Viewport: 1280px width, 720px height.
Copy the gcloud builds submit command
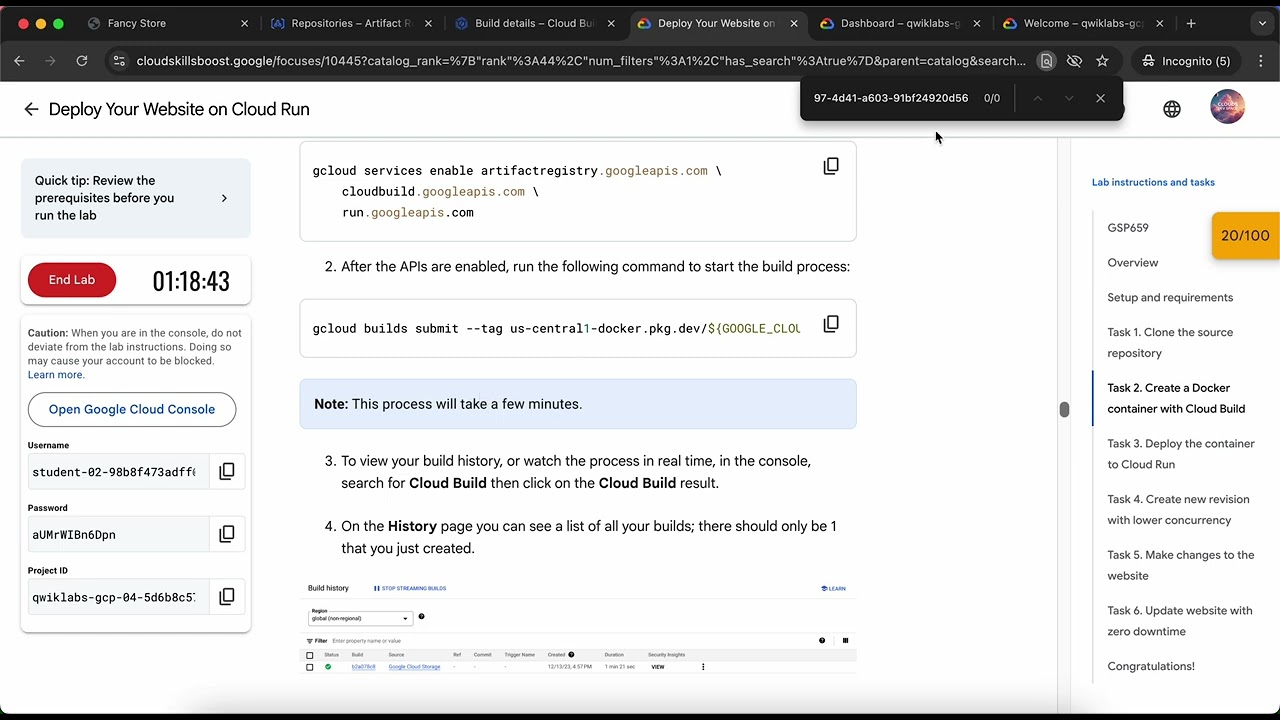(x=831, y=325)
